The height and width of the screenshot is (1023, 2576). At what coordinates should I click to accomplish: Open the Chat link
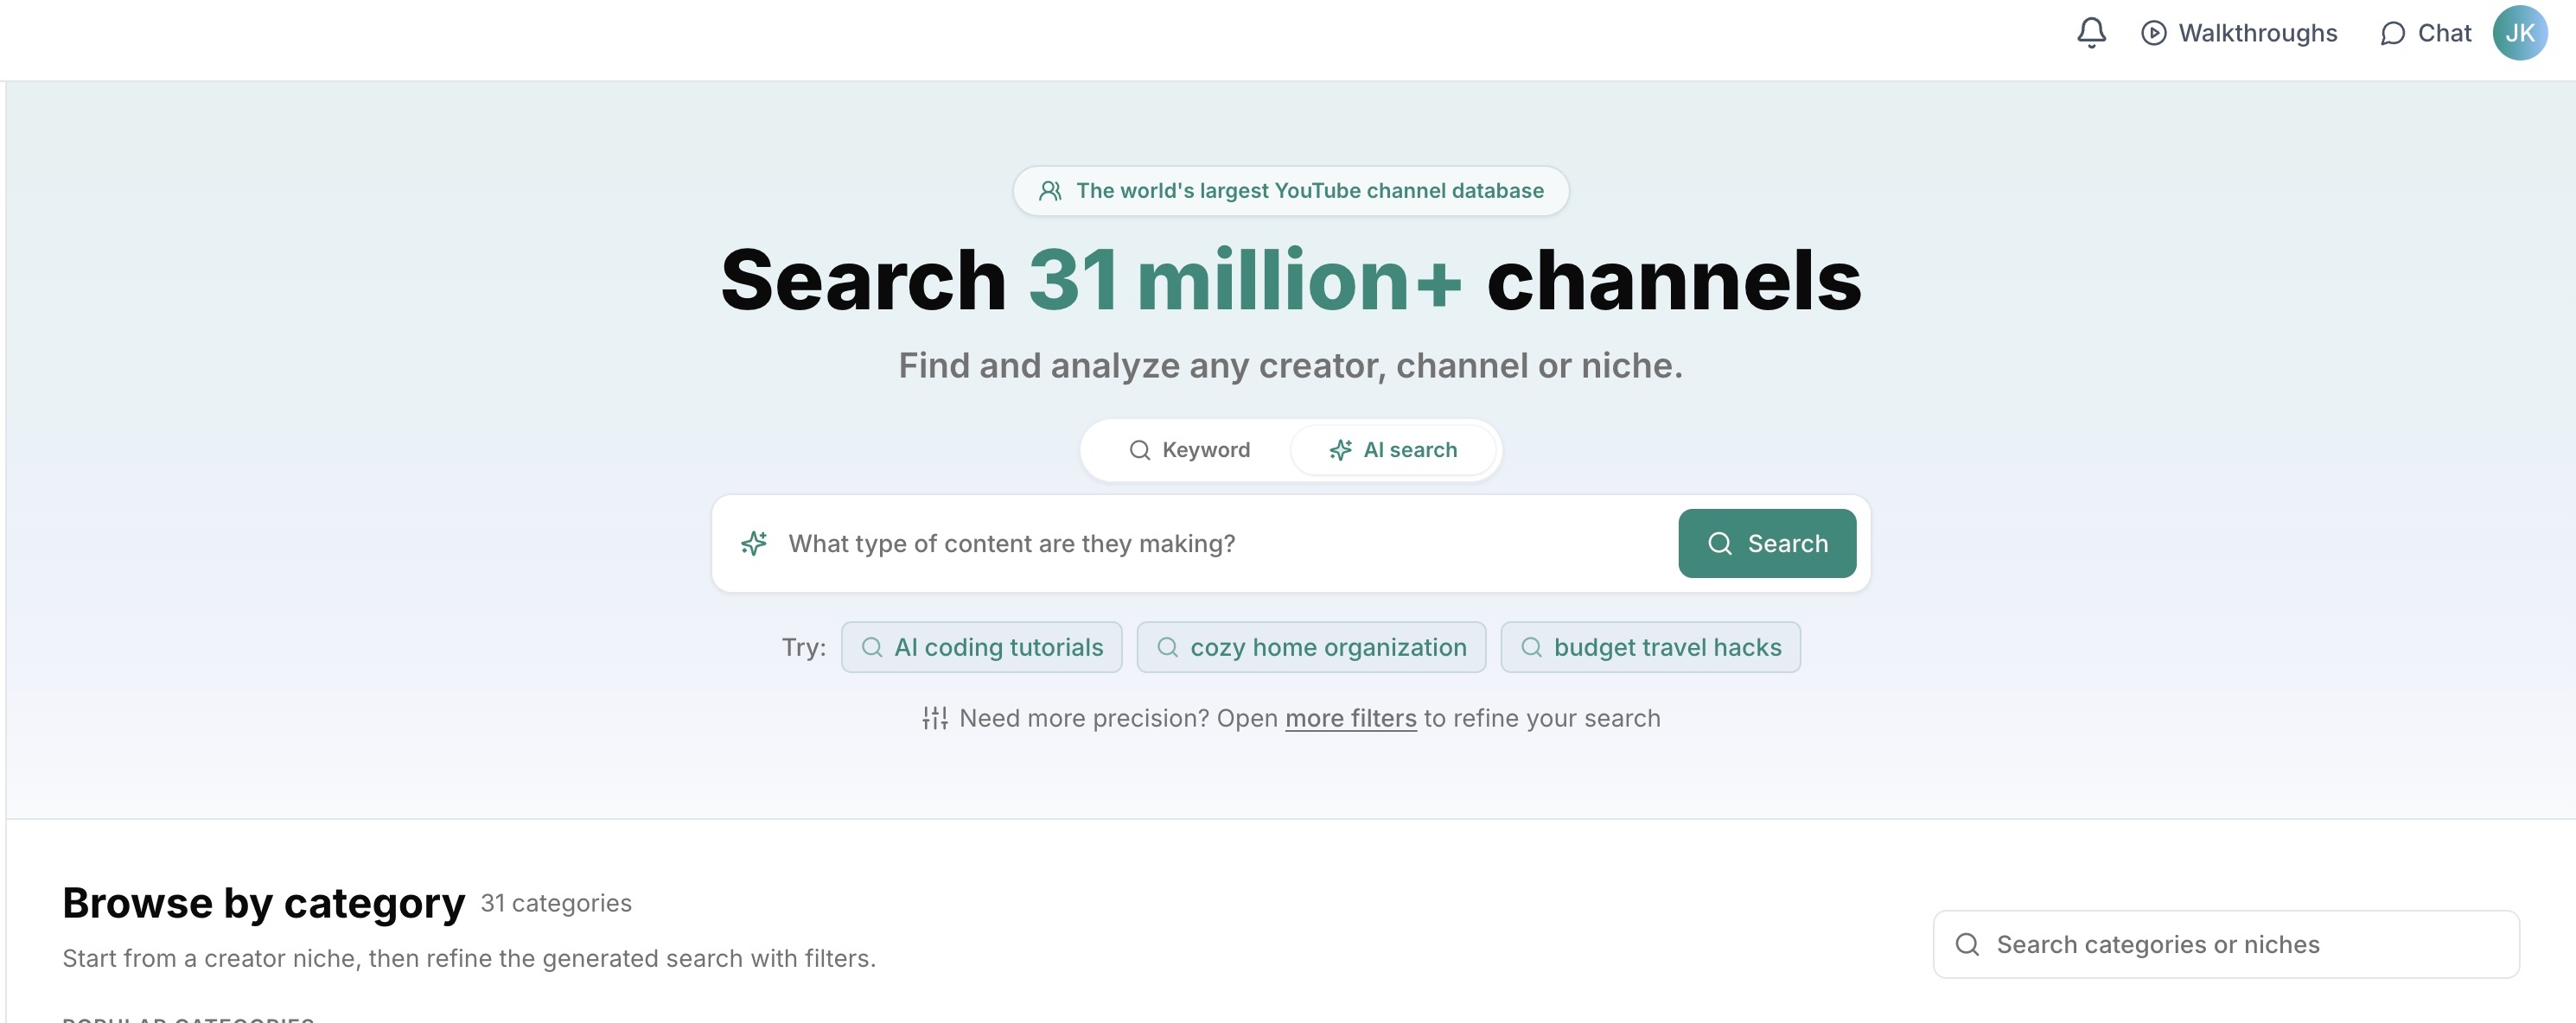tap(2425, 33)
